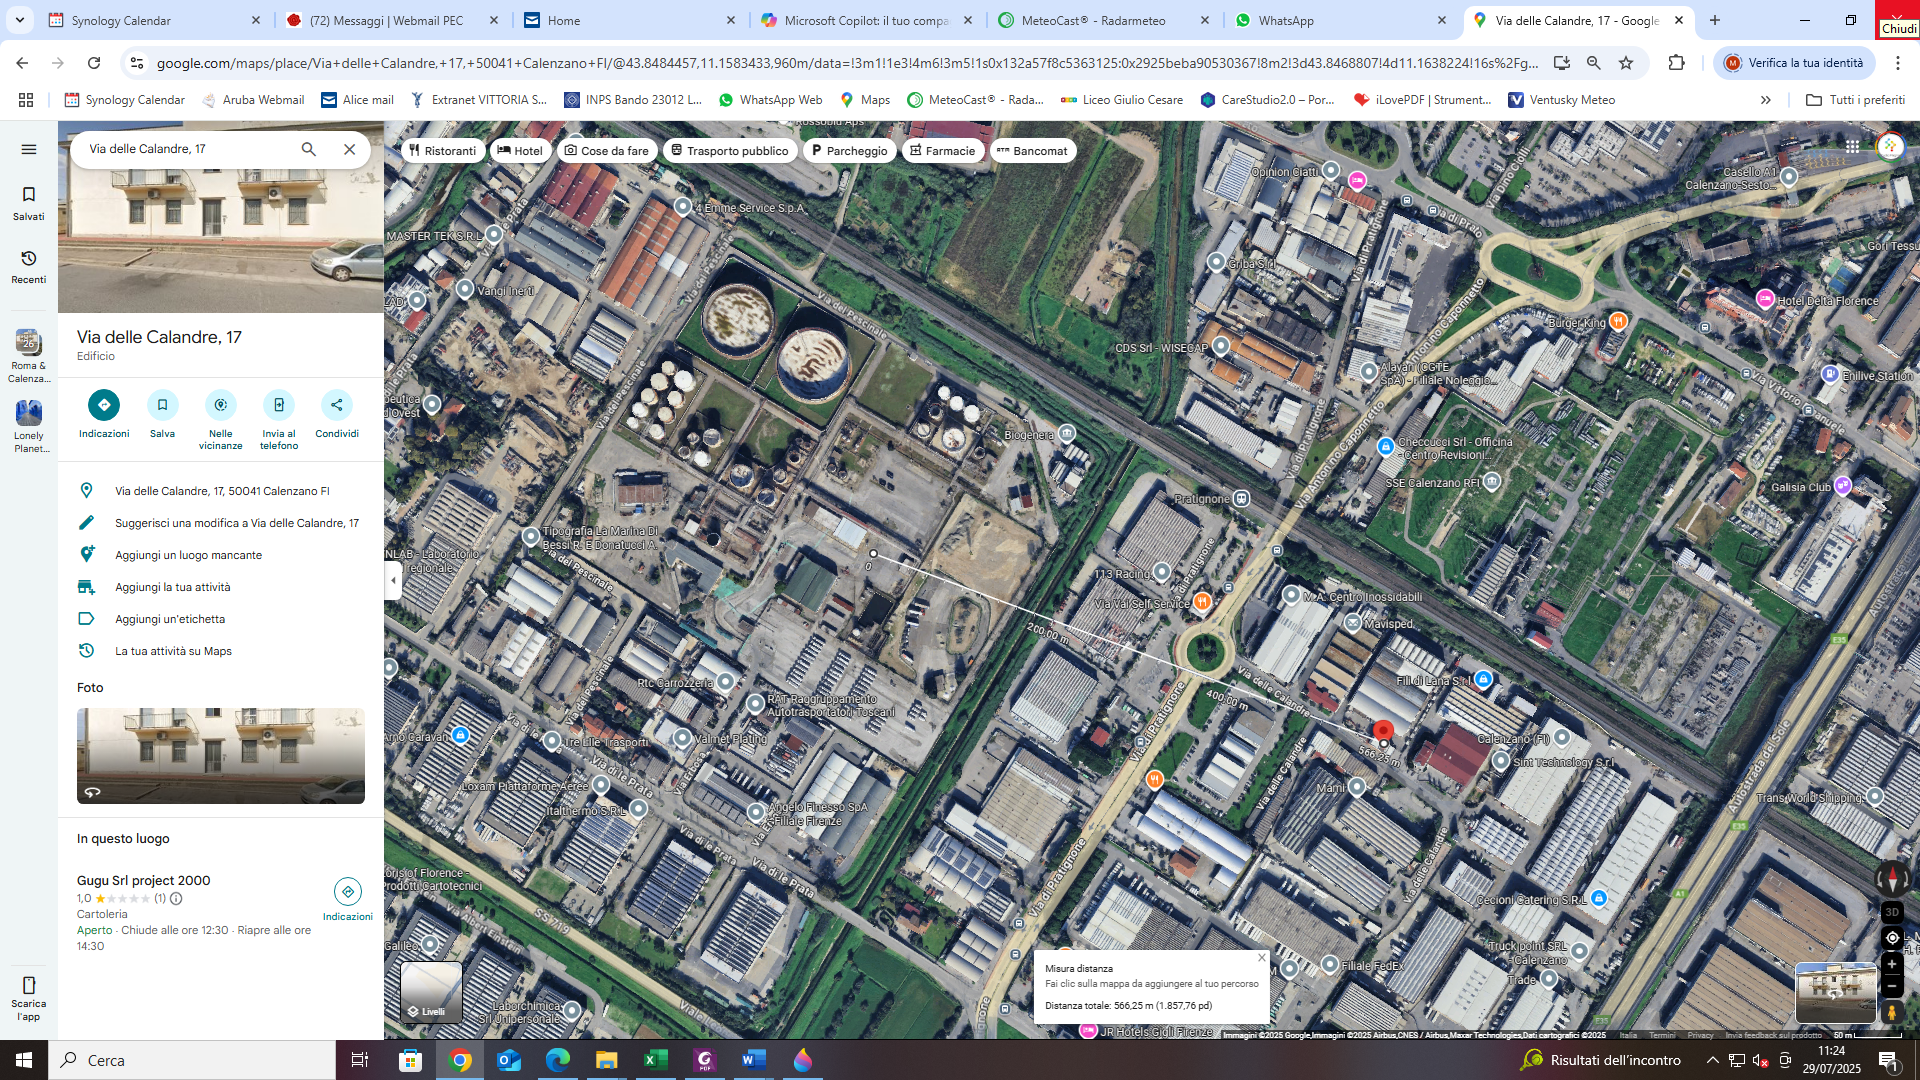The image size is (1920, 1080).
Task: Expand the hidden bookmarks chevron
Action: 1766,100
